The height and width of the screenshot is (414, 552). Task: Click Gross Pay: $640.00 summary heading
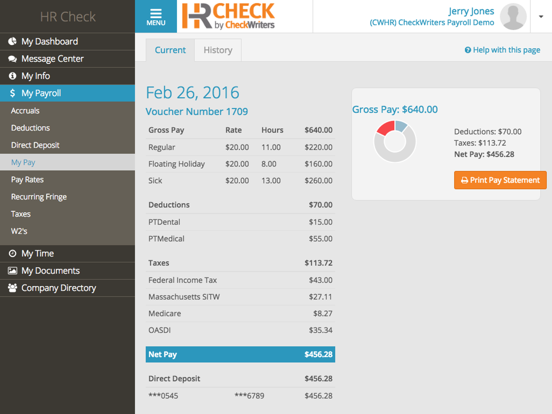tap(395, 109)
